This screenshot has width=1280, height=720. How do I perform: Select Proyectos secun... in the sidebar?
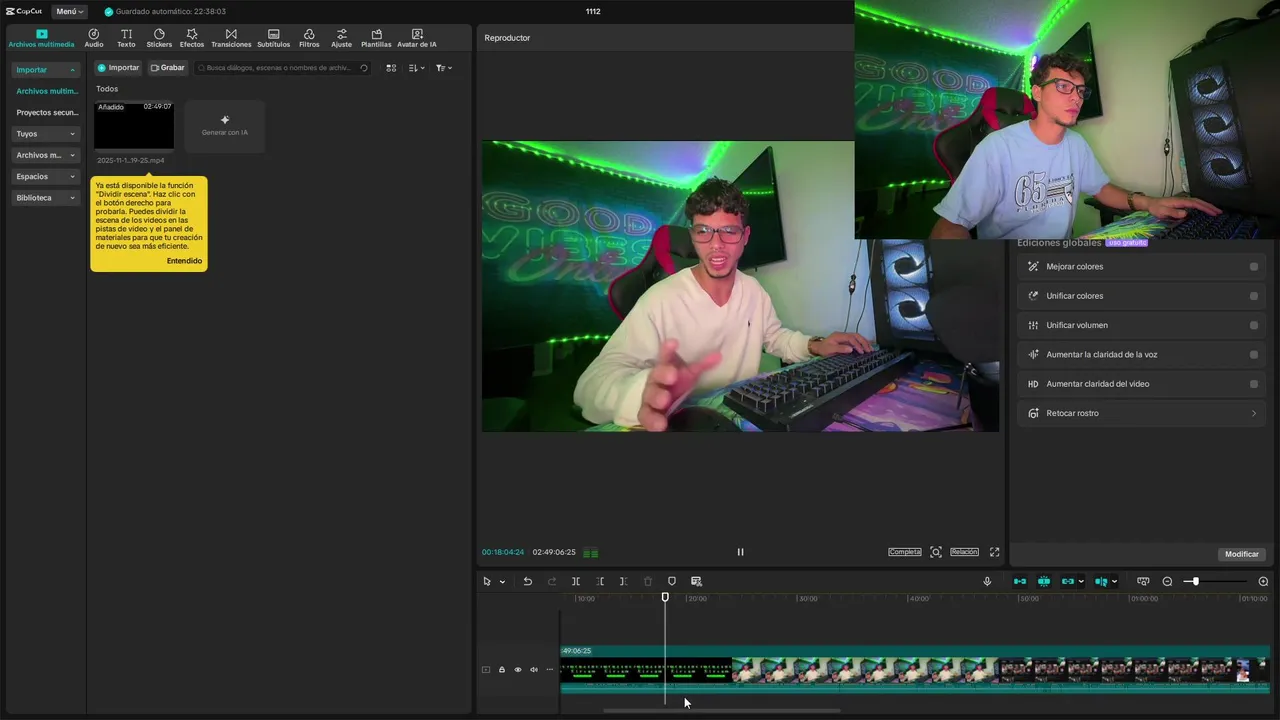[x=47, y=113]
